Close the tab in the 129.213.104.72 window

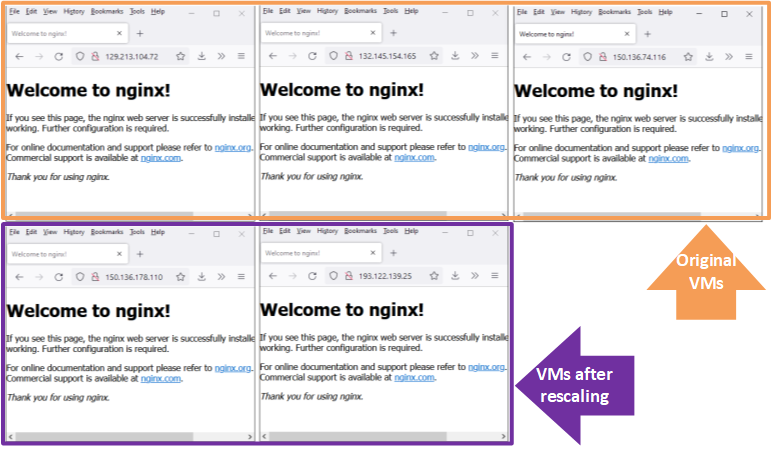point(119,33)
